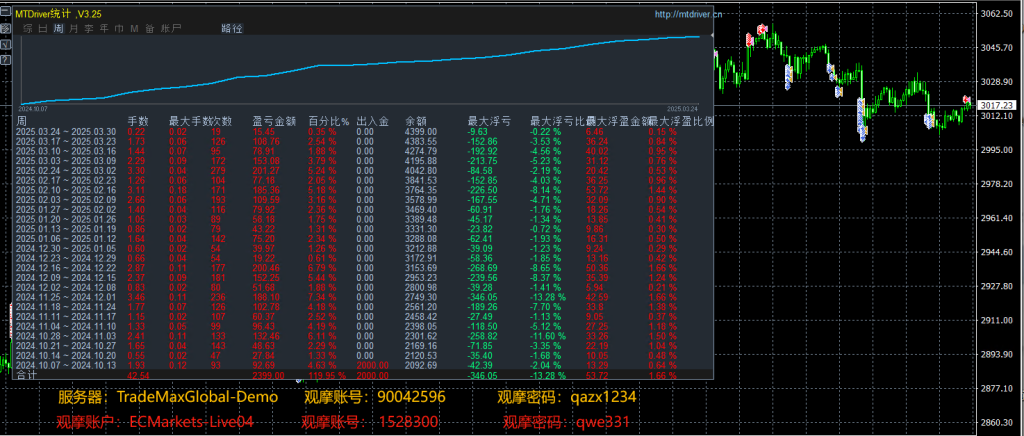Select the 2025.03.24 ~ 2025.03.30 week row
The width and height of the screenshot is (1024, 436).
(66, 132)
